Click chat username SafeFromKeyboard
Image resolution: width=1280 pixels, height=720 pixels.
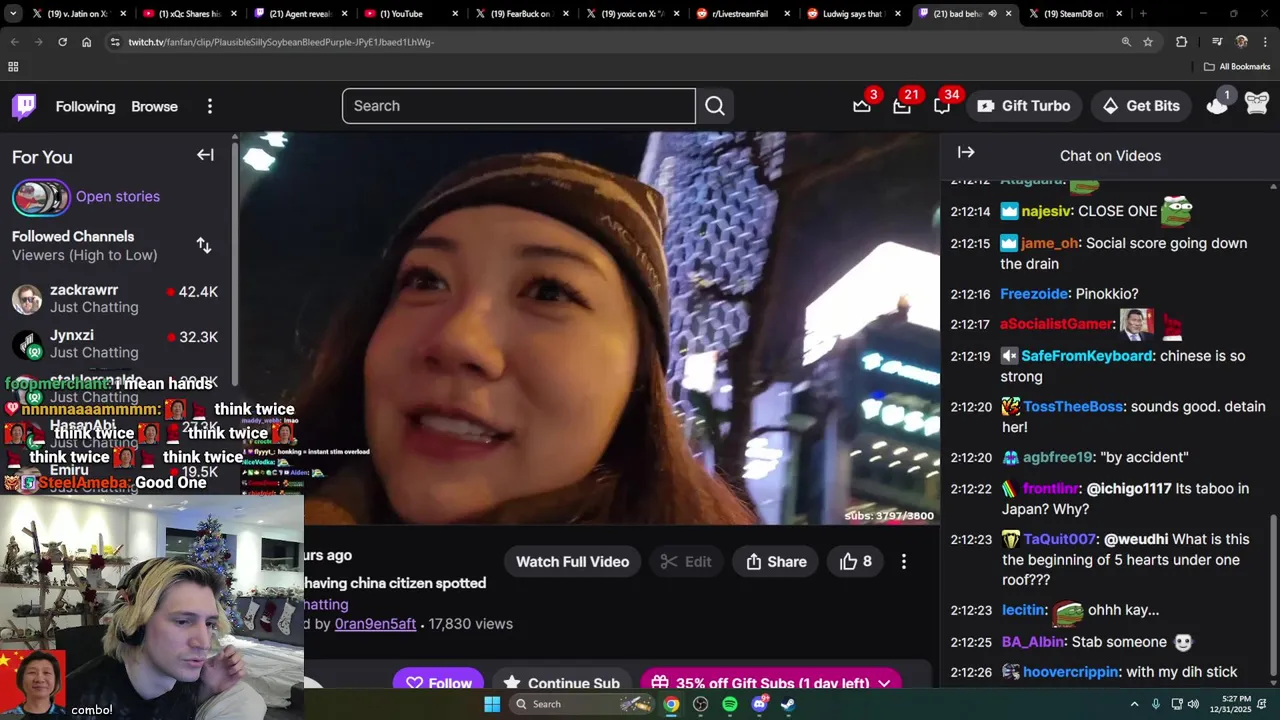click(x=1086, y=356)
